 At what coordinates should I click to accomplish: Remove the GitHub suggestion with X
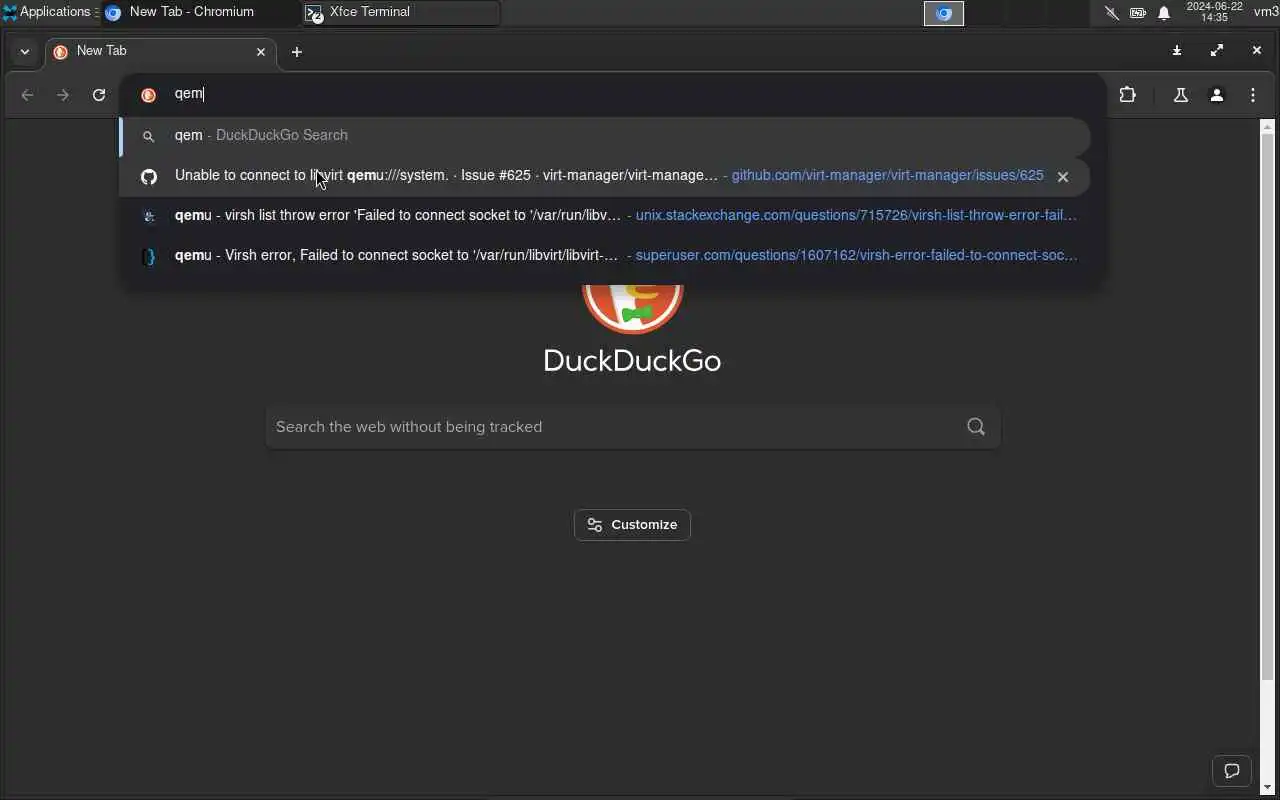coord(1063,177)
